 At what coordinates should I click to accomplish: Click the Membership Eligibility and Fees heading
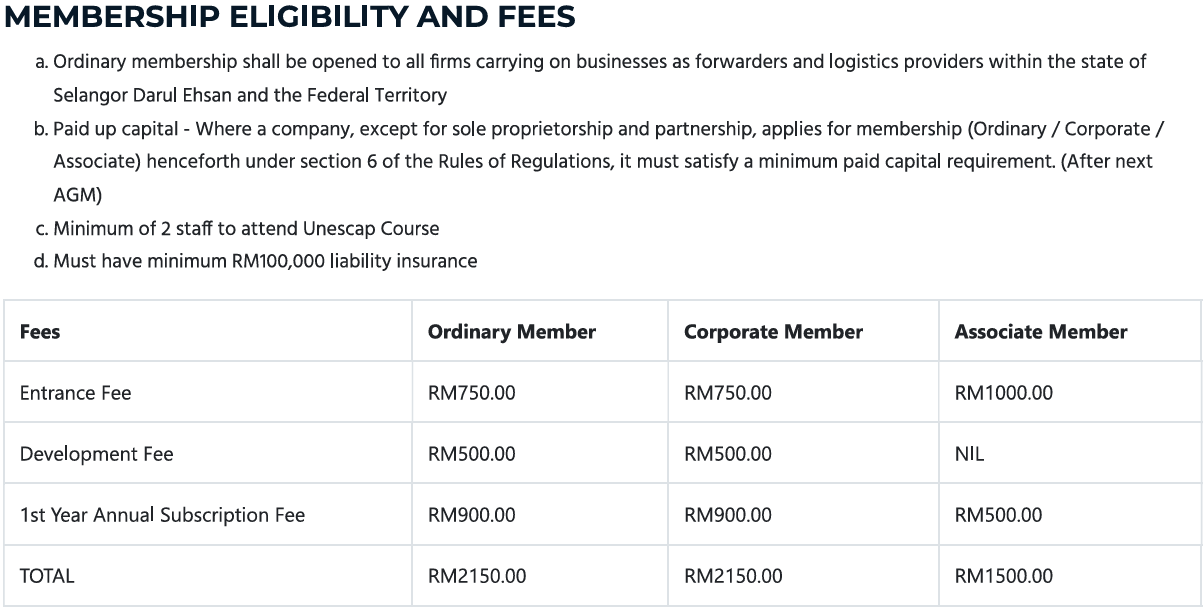pos(290,17)
